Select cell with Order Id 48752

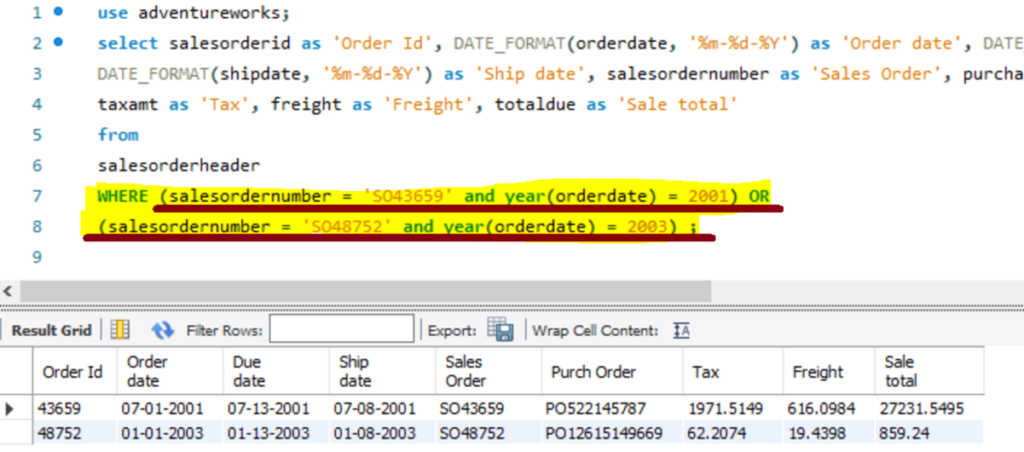pyautogui.click(x=74, y=432)
